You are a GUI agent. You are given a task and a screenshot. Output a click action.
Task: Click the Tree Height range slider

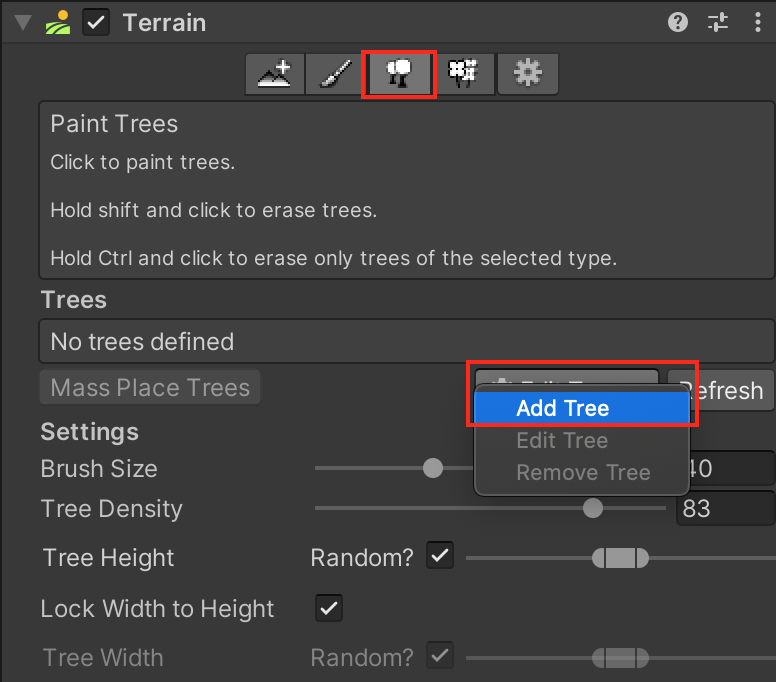[x=620, y=557]
